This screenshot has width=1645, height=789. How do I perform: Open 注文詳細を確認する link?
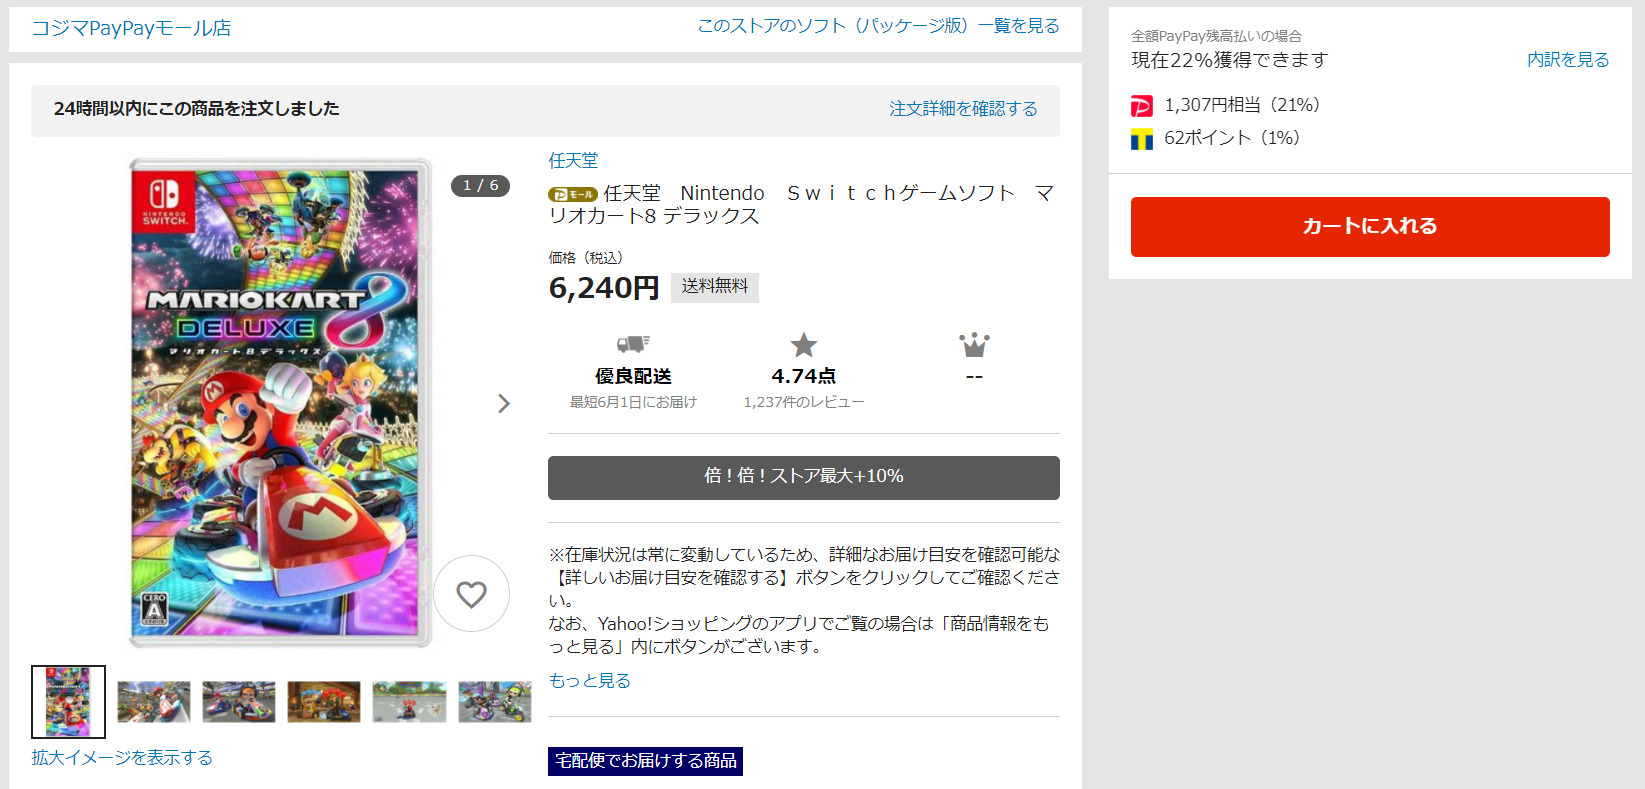click(963, 108)
